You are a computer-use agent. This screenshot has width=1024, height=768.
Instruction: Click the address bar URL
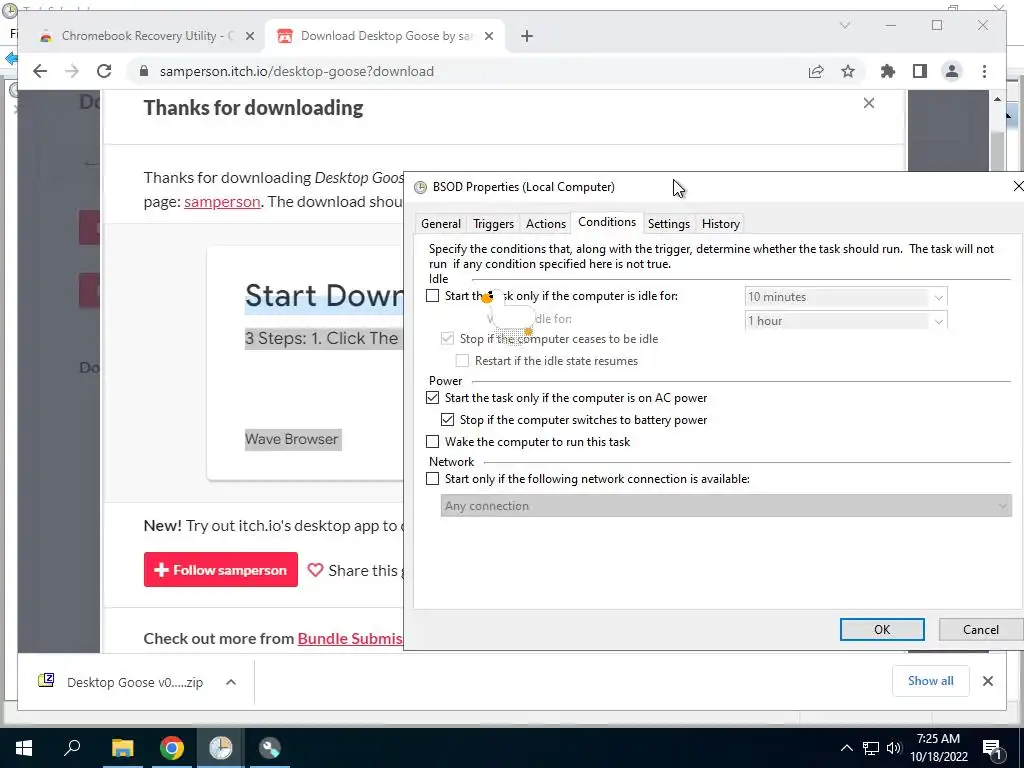pos(296,71)
